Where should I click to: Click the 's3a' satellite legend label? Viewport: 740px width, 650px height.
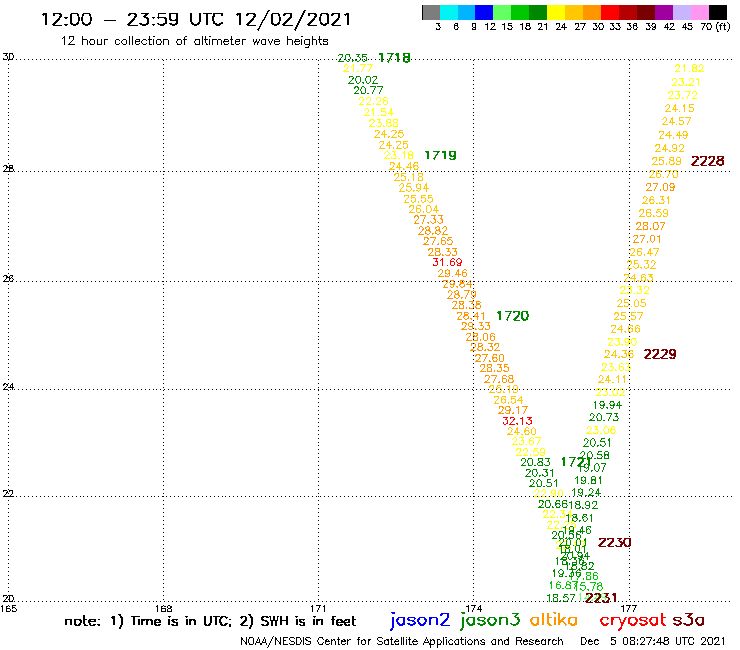689,621
